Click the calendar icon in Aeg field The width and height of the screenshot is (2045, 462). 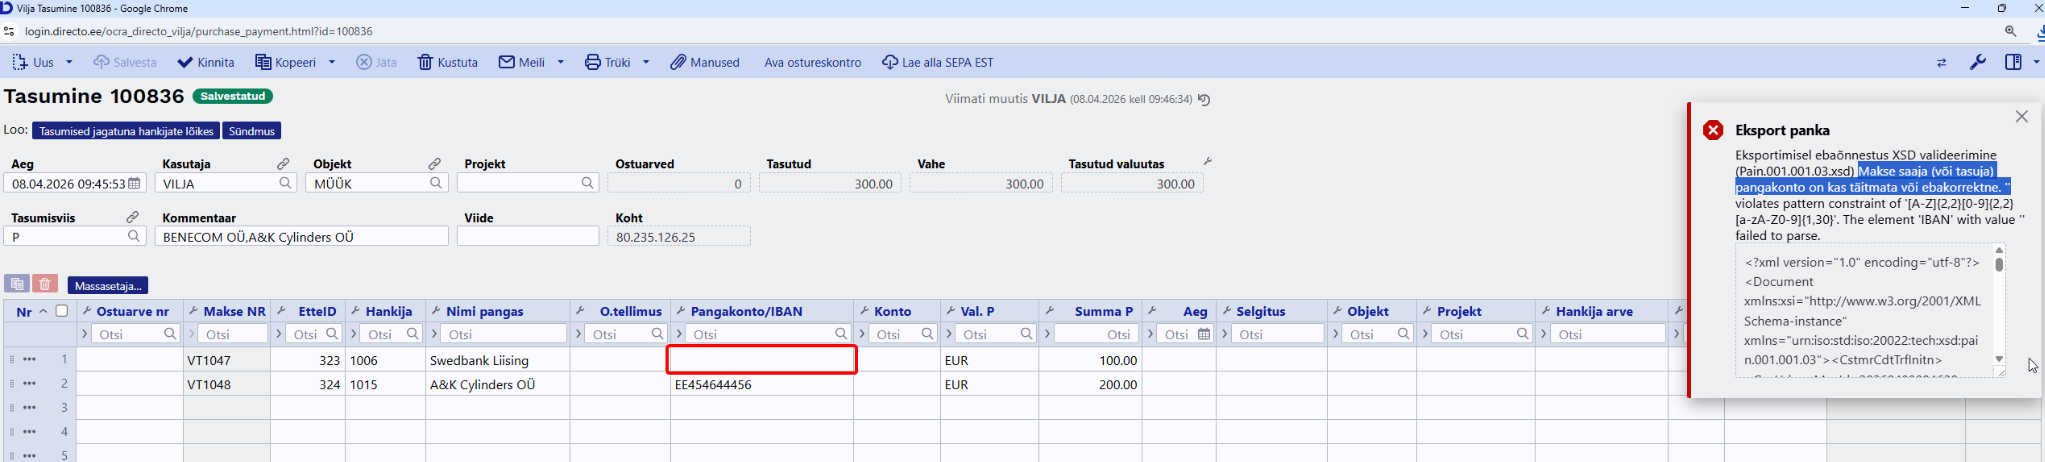[135, 183]
